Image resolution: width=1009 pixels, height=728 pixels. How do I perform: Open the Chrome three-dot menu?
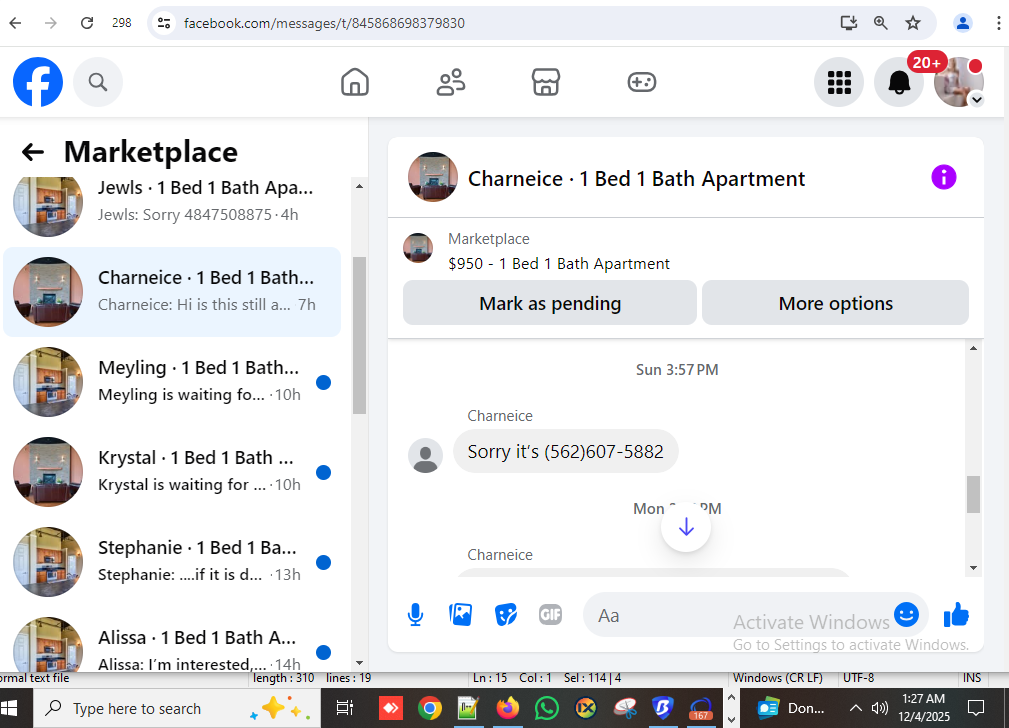click(x=998, y=23)
